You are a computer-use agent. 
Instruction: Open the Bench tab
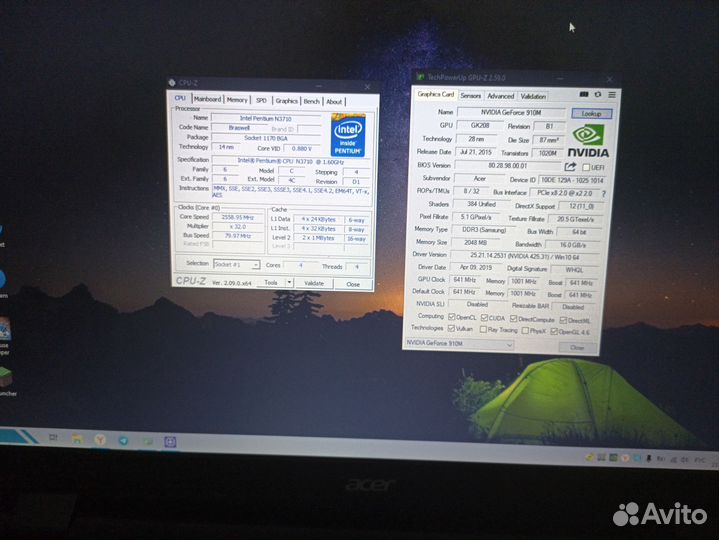click(x=311, y=101)
